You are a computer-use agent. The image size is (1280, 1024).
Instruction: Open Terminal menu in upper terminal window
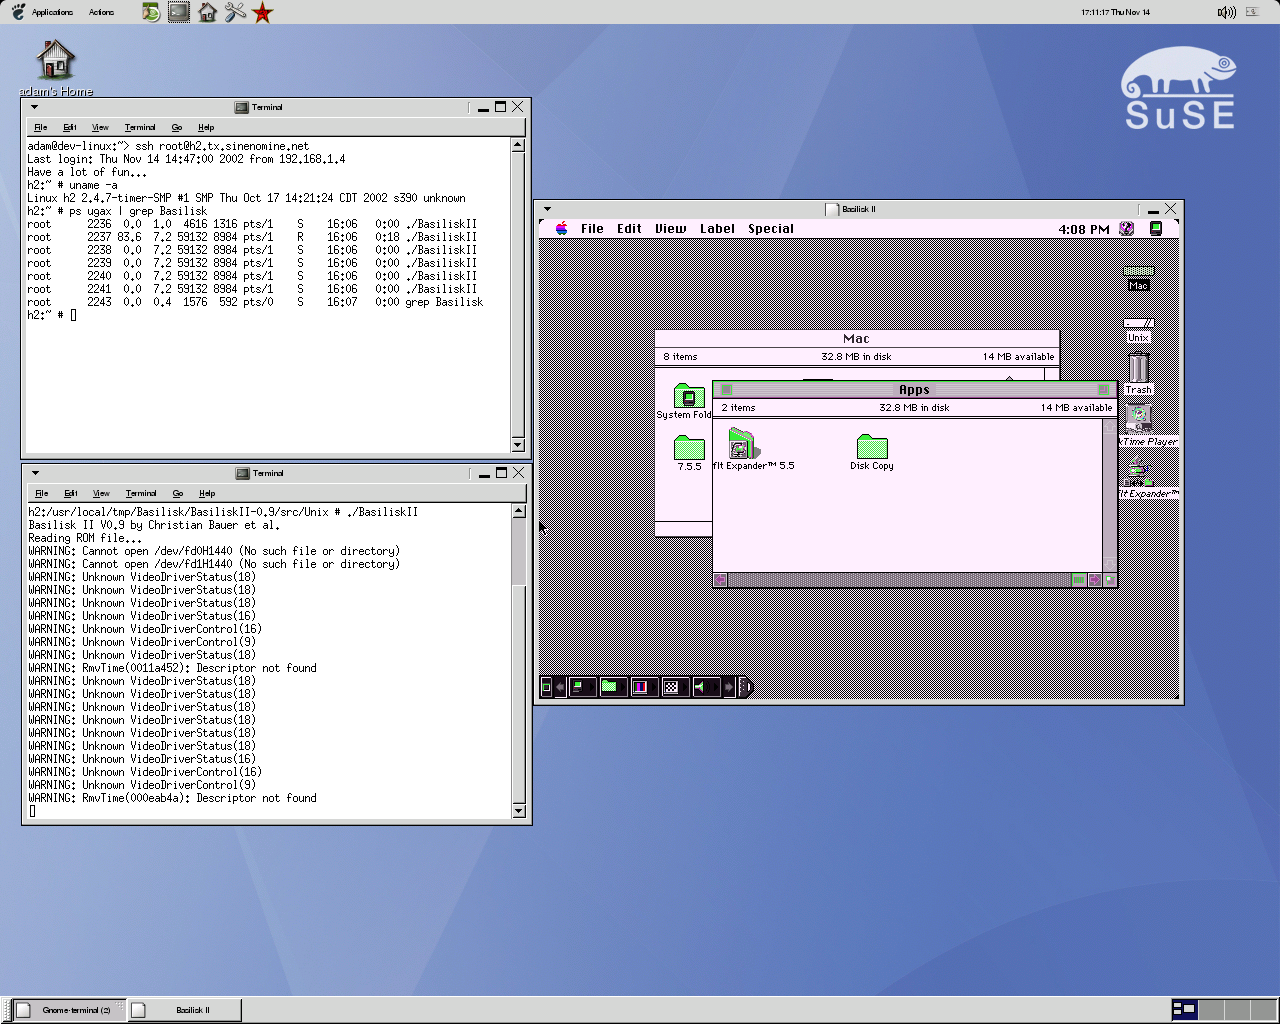click(140, 127)
